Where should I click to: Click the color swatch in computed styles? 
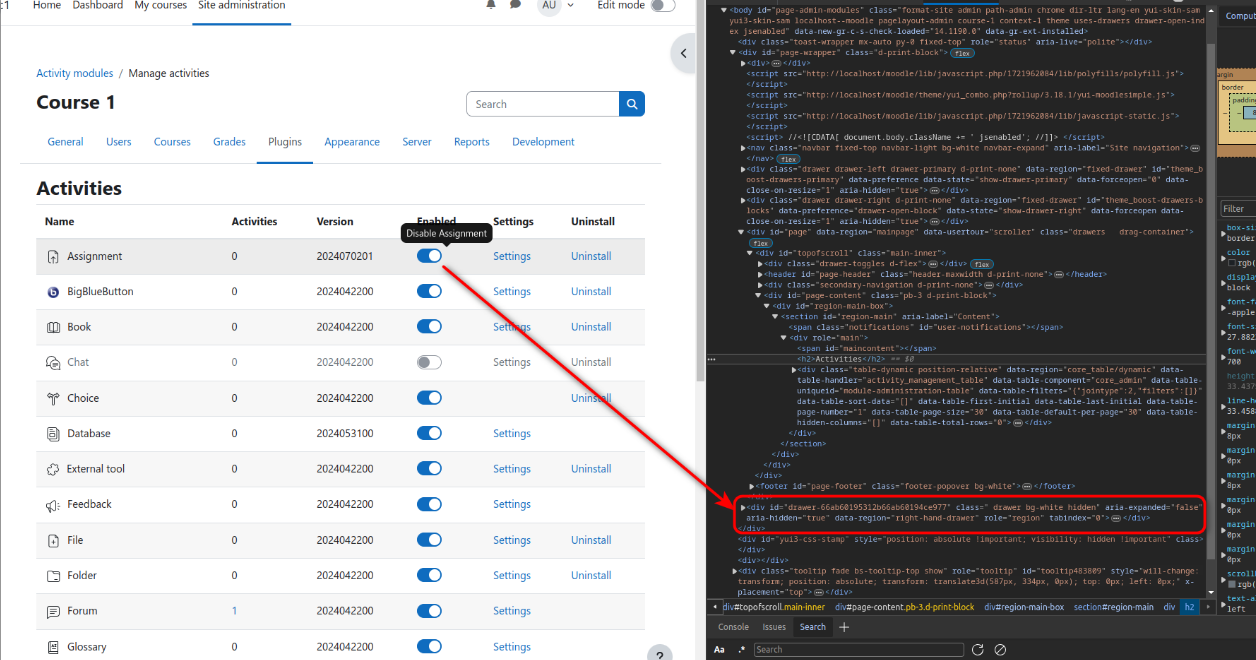[x=1231, y=264]
